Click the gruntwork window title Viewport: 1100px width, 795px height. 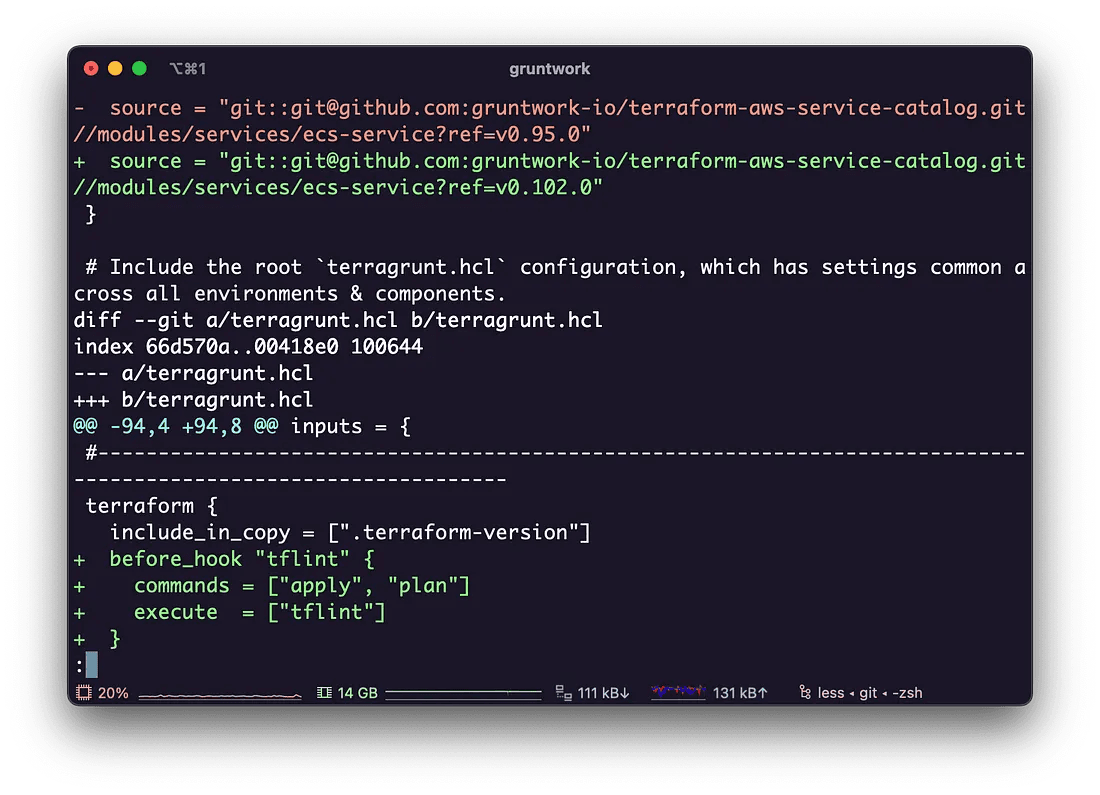pos(549,69)
